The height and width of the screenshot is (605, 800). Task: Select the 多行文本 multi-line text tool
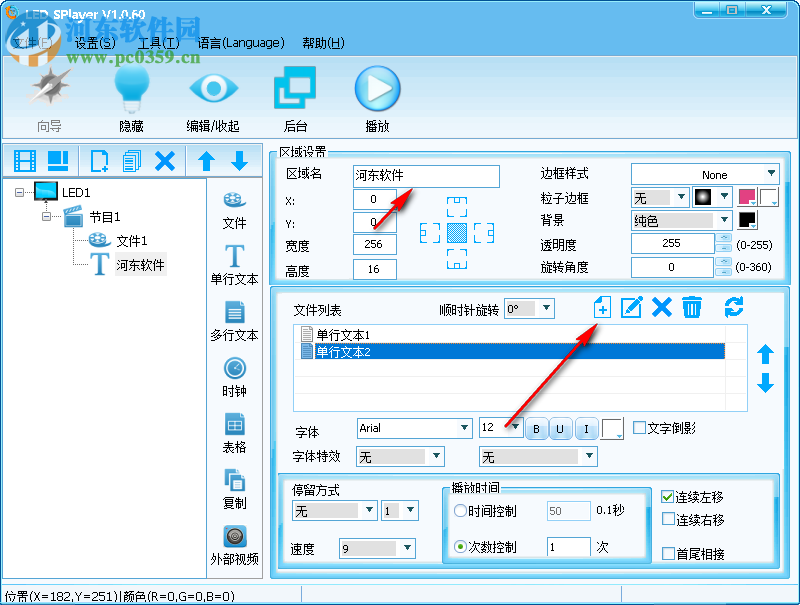point(234,320)
